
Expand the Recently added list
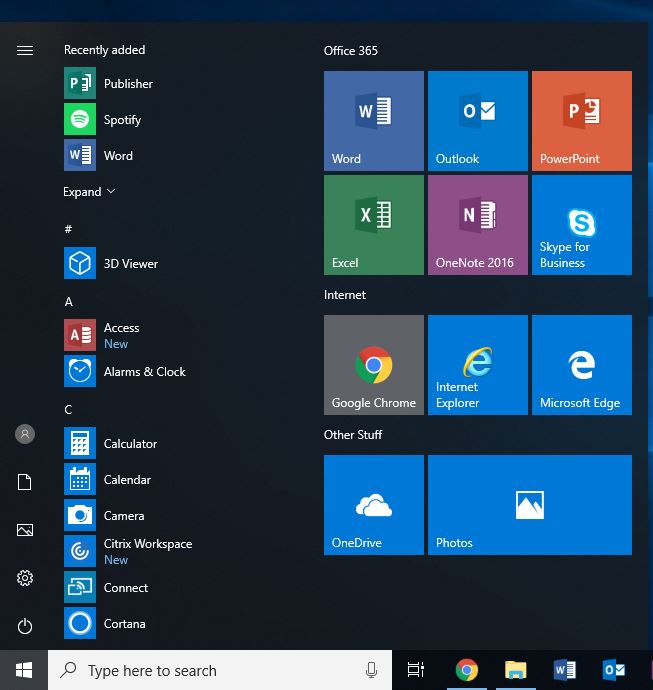[89, 192]
